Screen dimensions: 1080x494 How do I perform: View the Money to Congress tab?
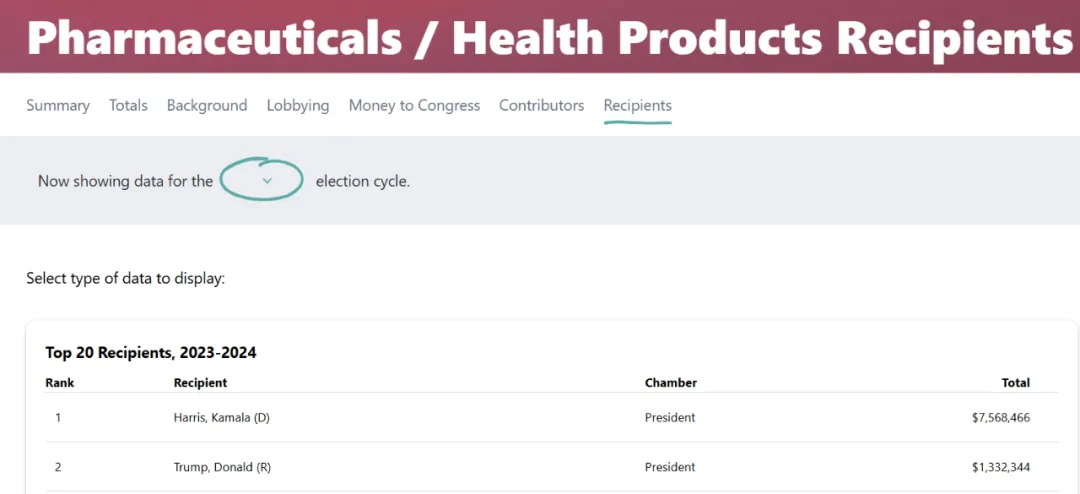point(414,105)
